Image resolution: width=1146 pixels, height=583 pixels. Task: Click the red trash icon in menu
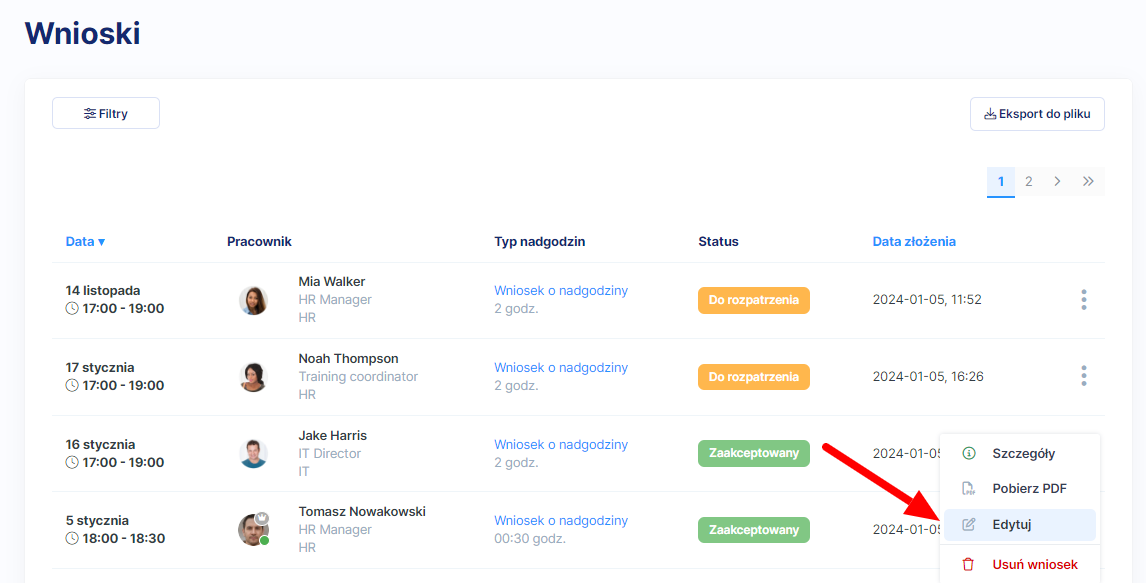(968, 564)
